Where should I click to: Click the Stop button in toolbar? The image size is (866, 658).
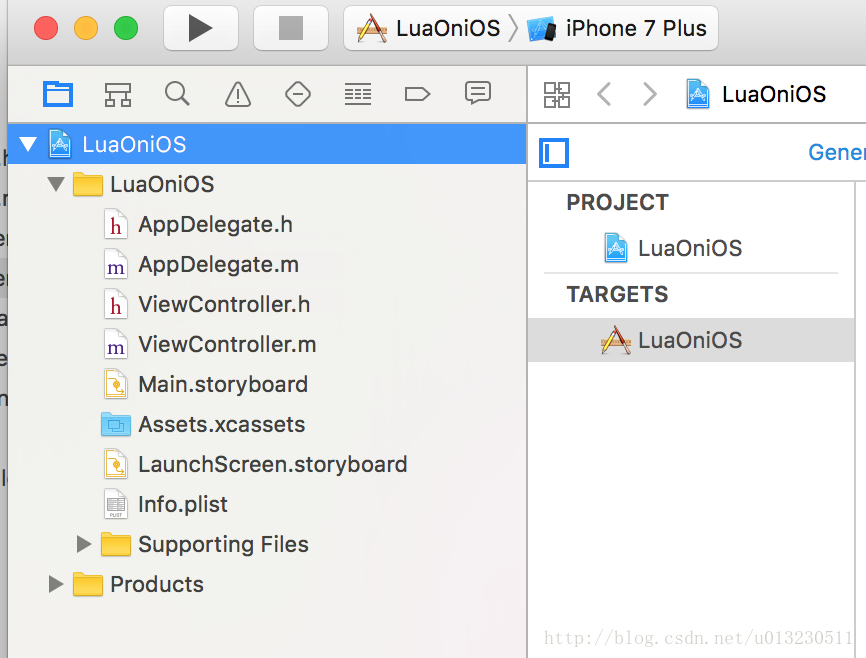pyautogui.click(x=290, y=28)
